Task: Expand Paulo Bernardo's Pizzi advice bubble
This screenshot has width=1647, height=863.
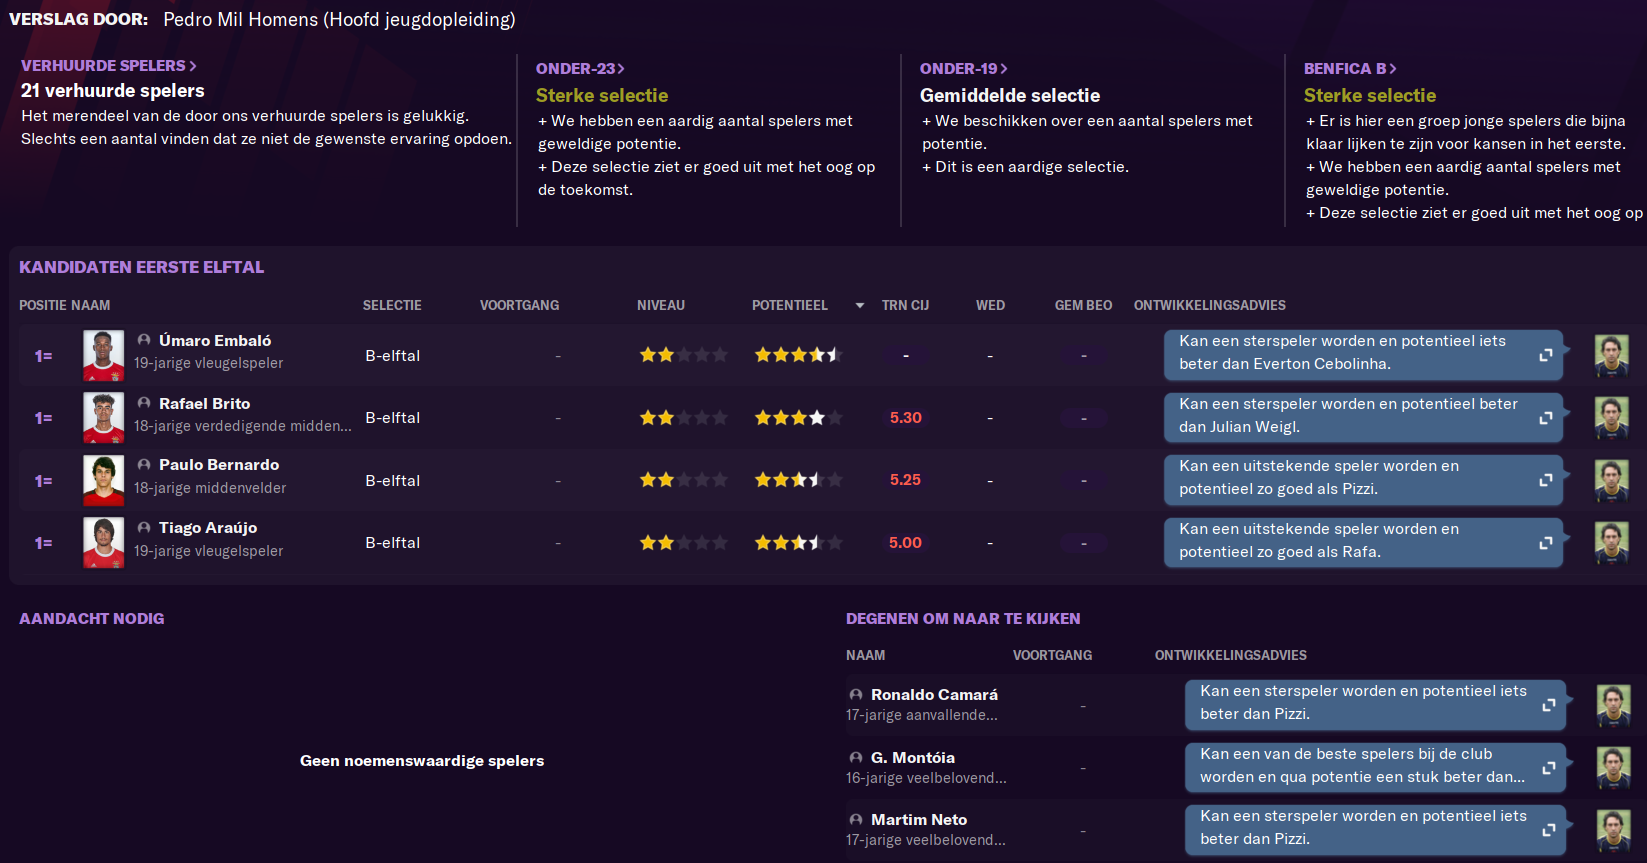Action: (1545, 480)
